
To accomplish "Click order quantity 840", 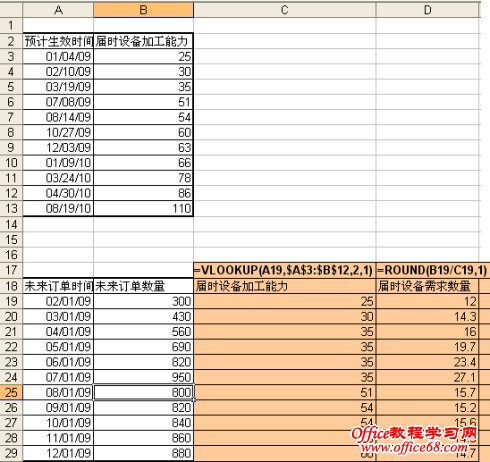I will (x=143, y=423).
